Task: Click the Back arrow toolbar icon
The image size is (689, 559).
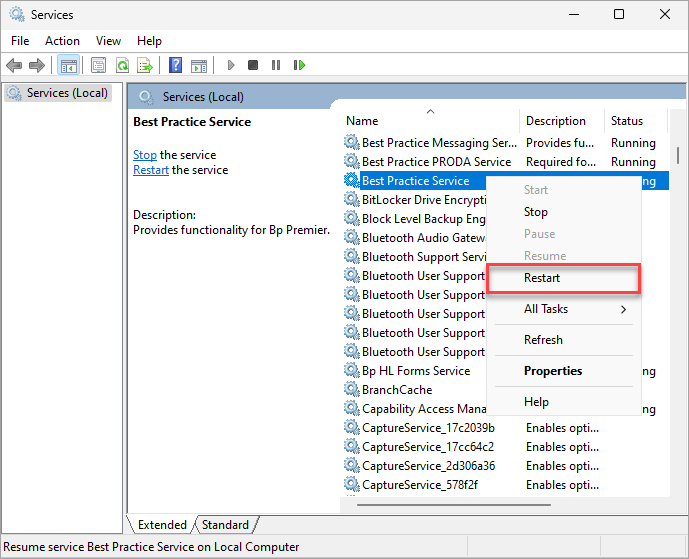Action: click(14, 65)
